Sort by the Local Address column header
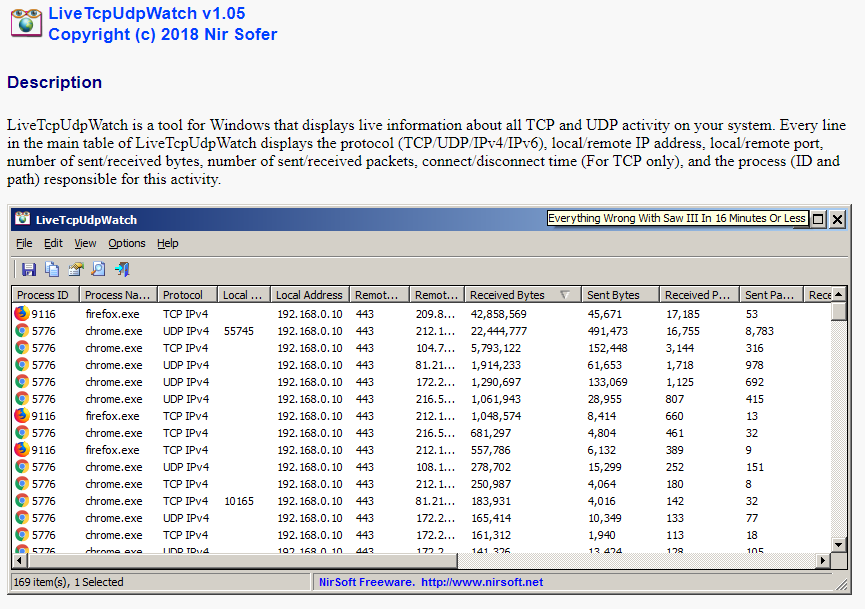This screenshot has width=865, height=609. click(309, 295)
